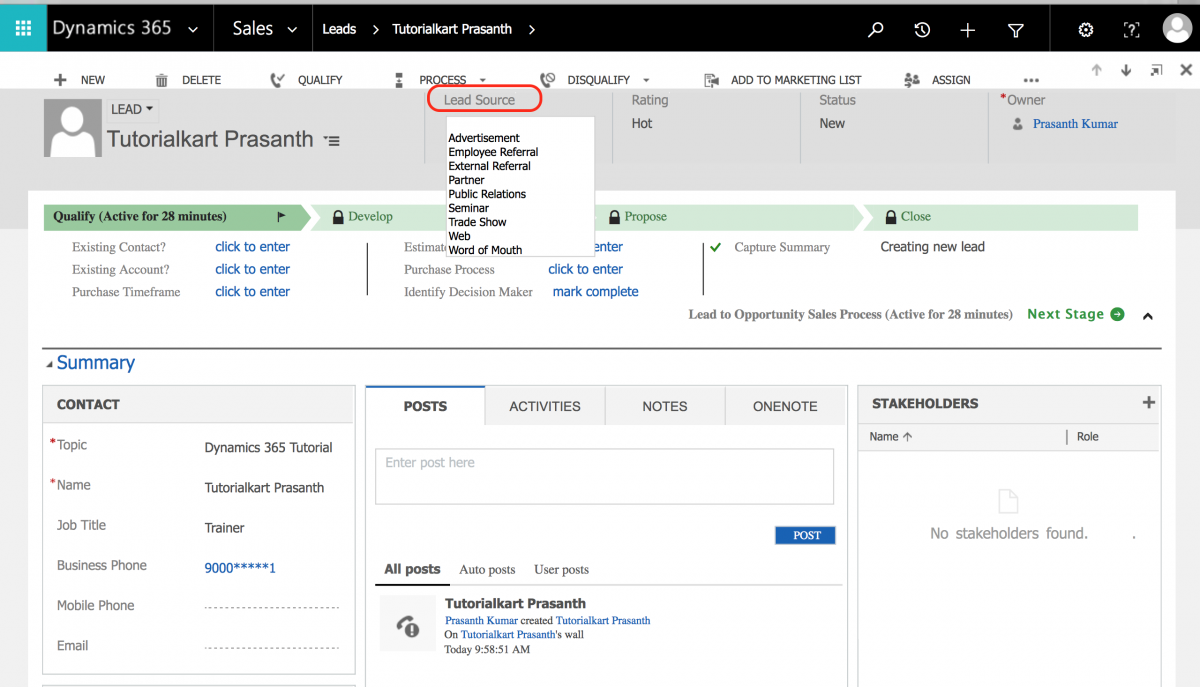The width and height of the screenshot is (1200, 687).
Task: Select External Referral lead source
Action: pos(490,166)
